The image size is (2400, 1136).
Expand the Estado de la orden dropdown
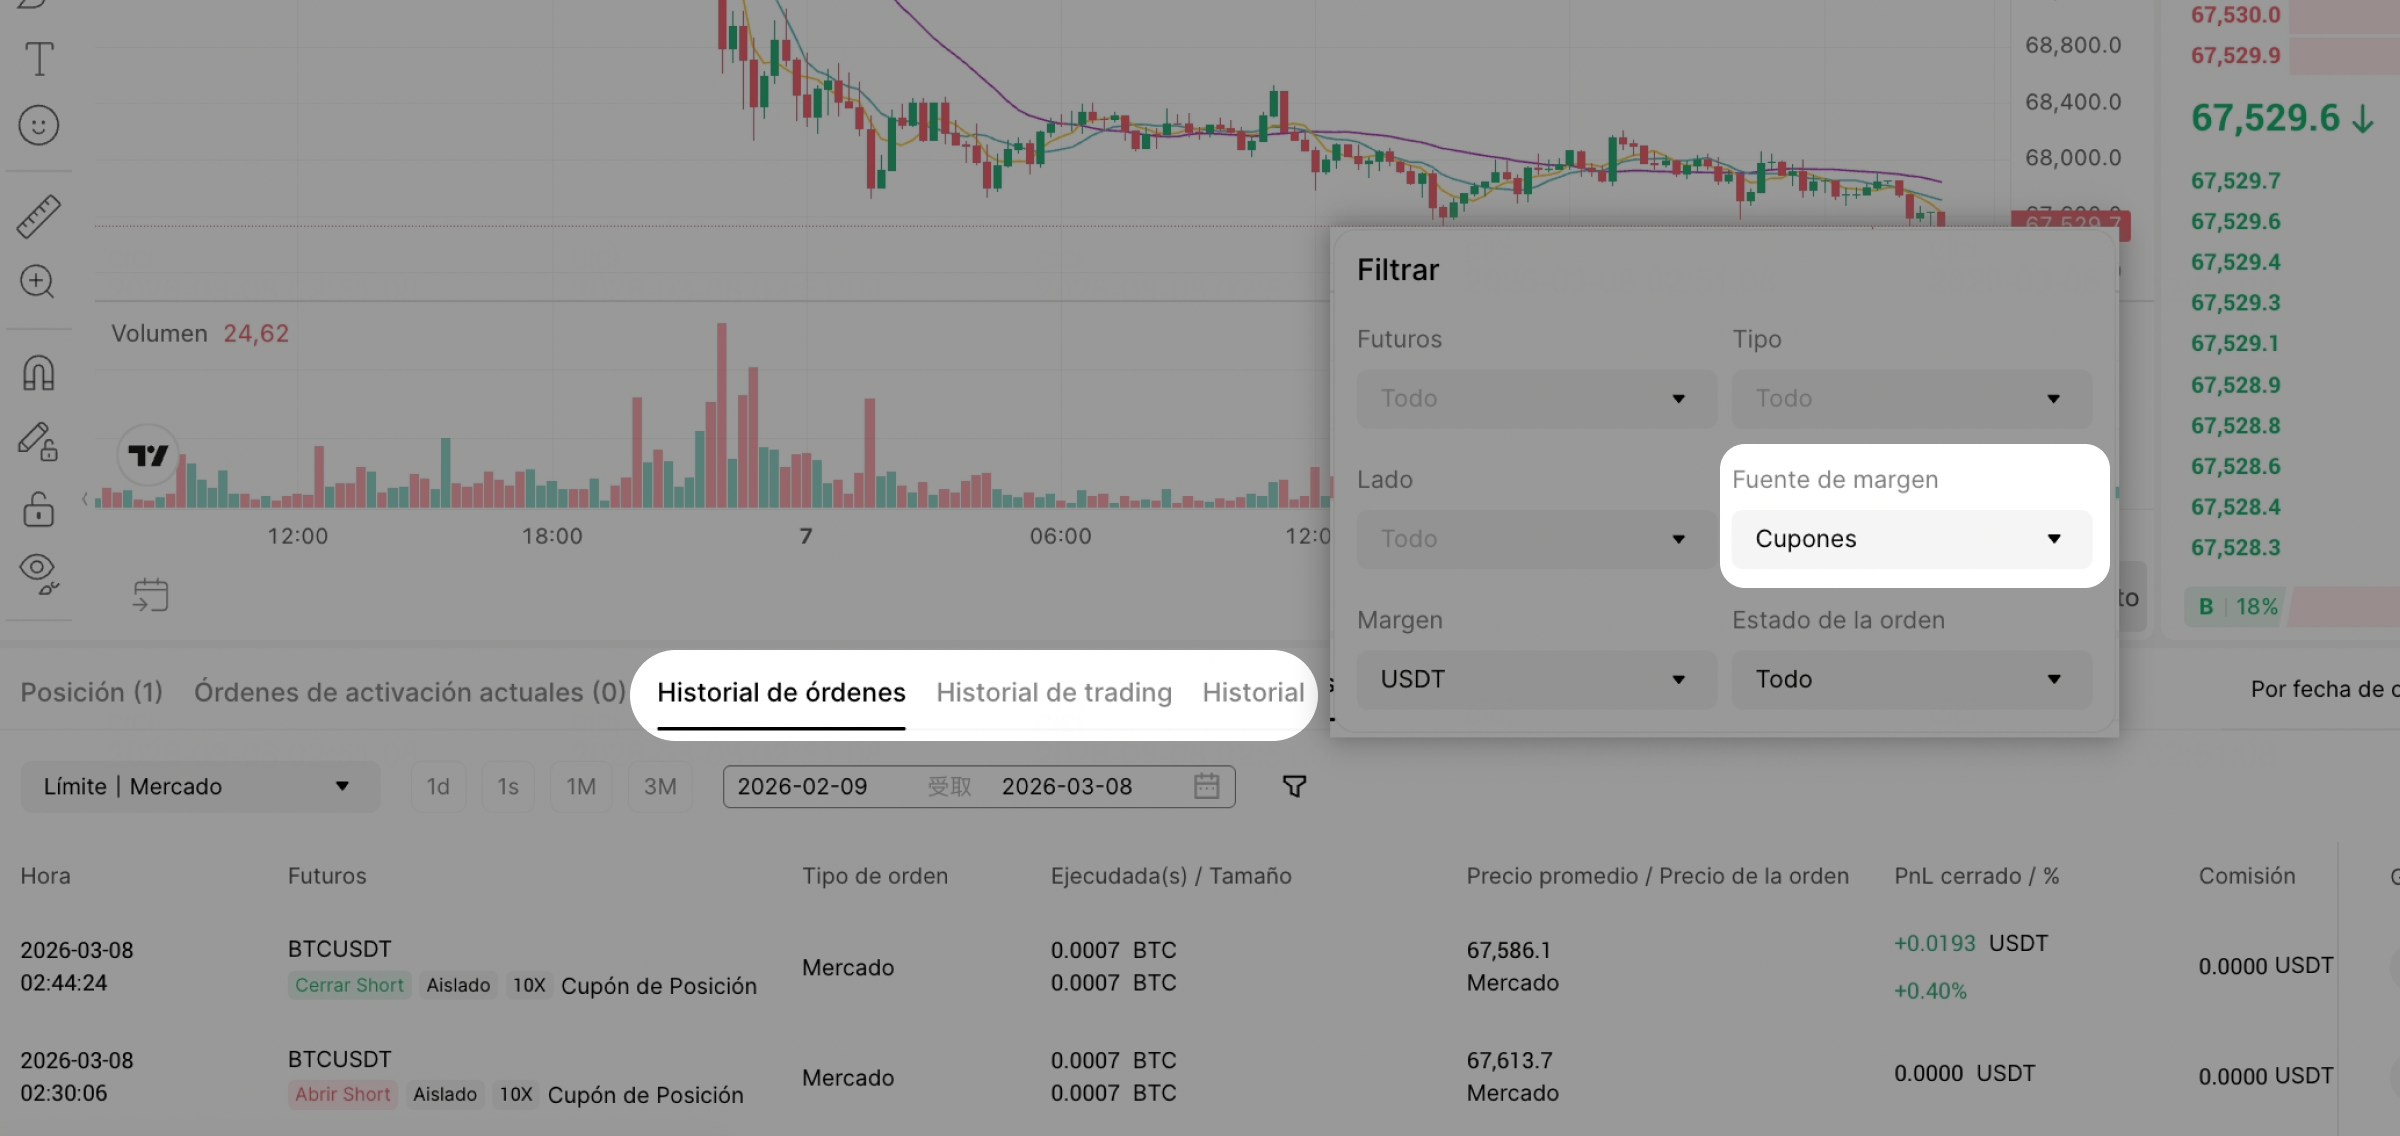(x=1911, y=680)
